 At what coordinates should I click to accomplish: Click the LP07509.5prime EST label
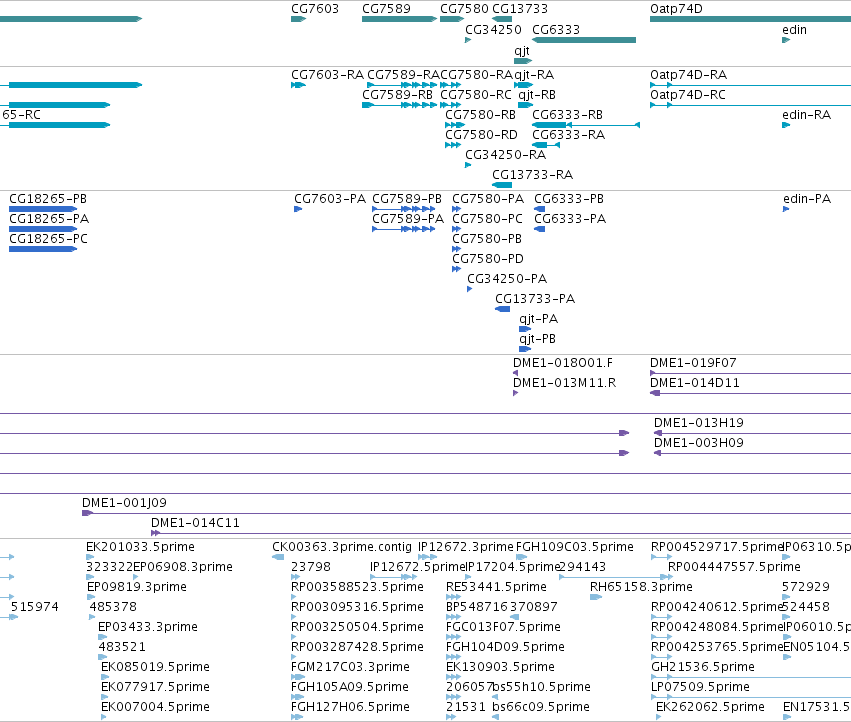700,687
